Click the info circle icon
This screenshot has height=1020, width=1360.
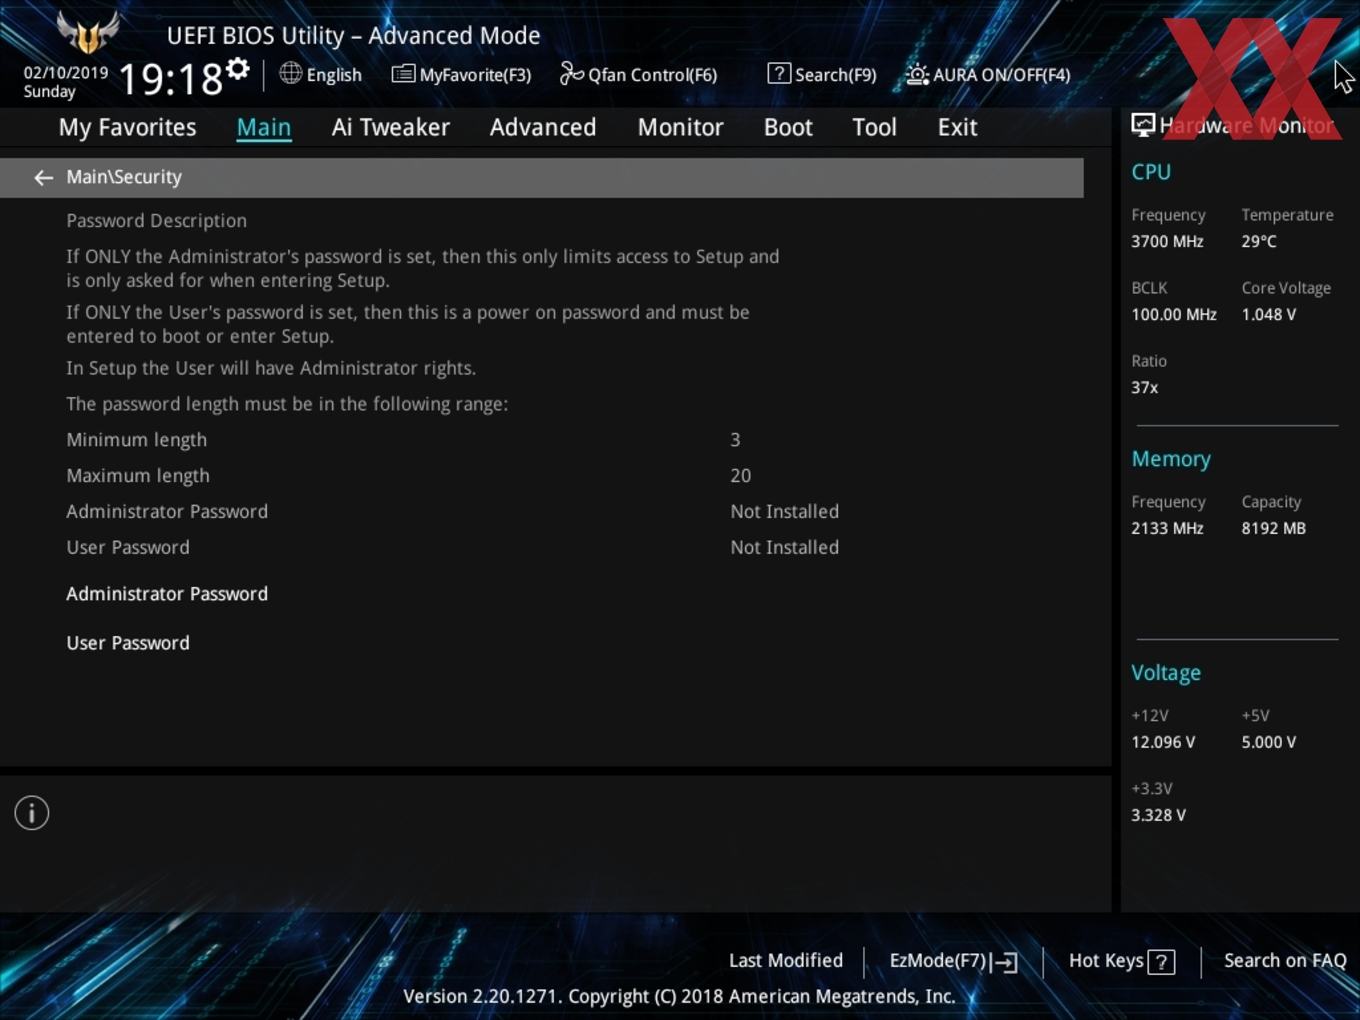32,813
